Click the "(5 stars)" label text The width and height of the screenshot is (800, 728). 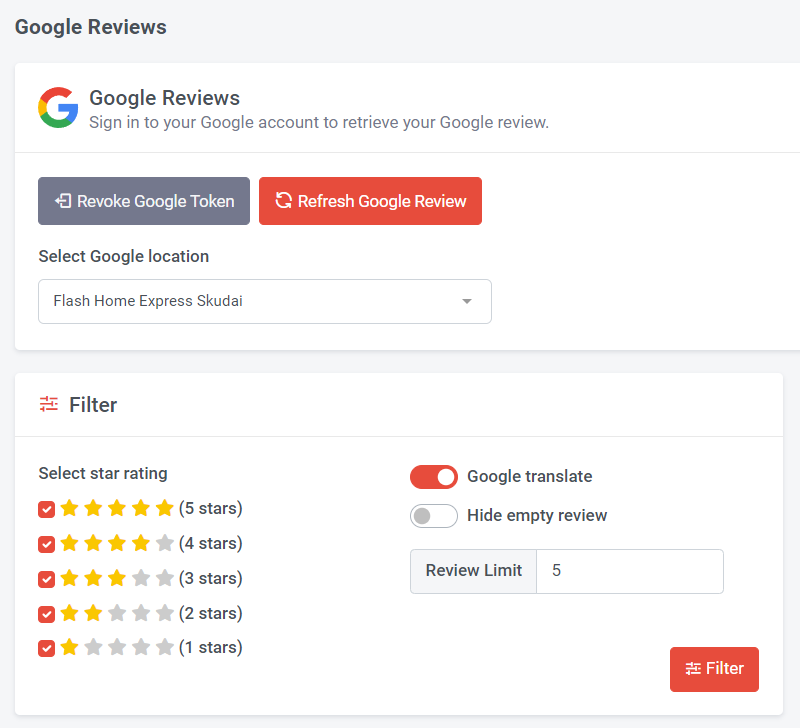(211, 509)
